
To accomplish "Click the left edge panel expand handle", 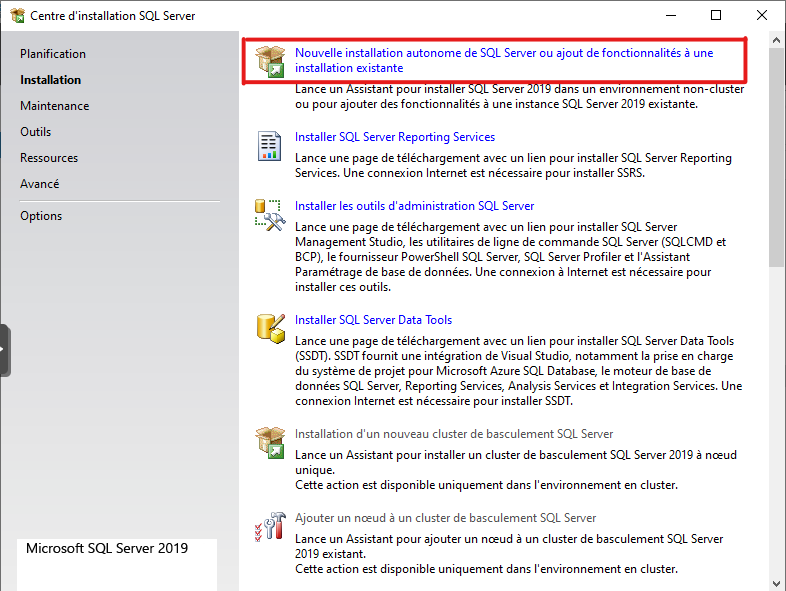I will click(4, 350).
